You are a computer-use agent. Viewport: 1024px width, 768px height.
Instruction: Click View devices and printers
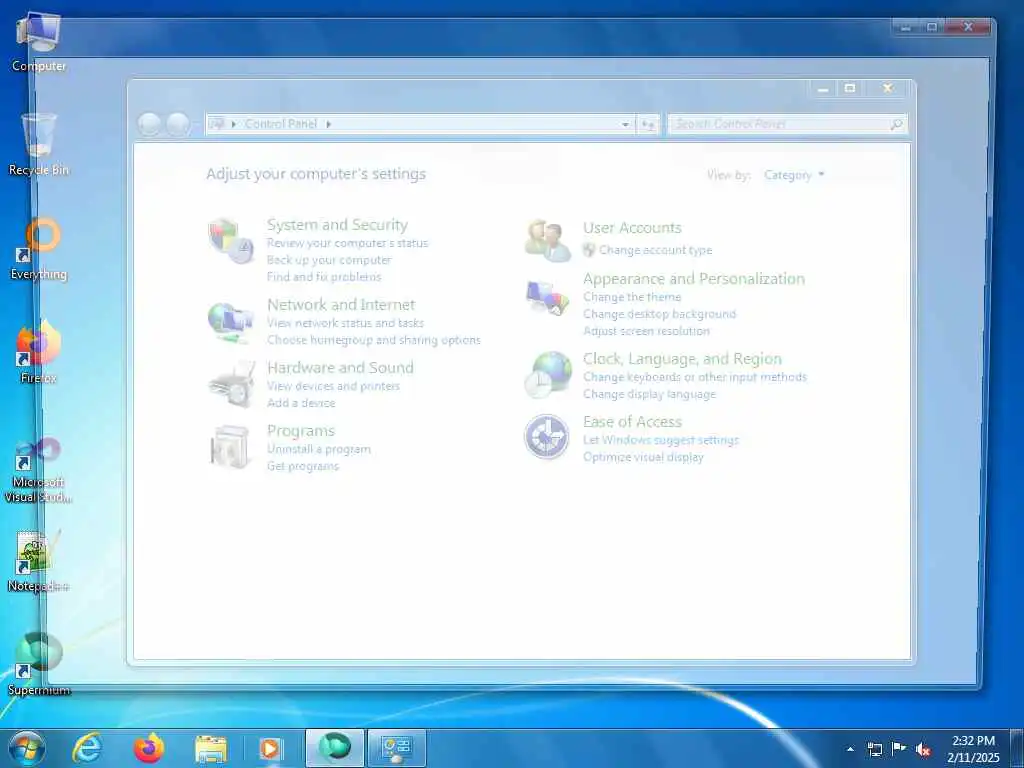click(x=333, y=386)
